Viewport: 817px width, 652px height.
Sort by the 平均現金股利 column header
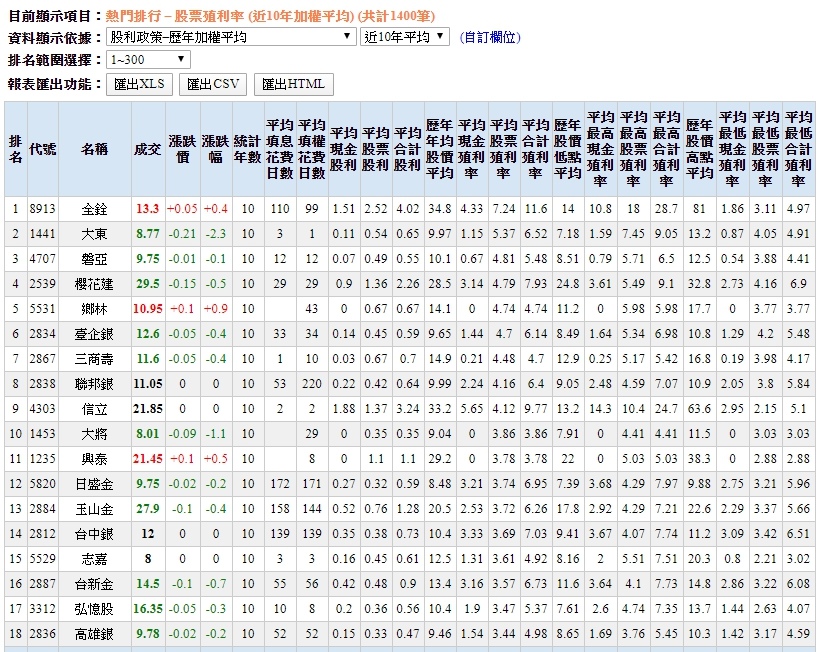tap(344, 149)
